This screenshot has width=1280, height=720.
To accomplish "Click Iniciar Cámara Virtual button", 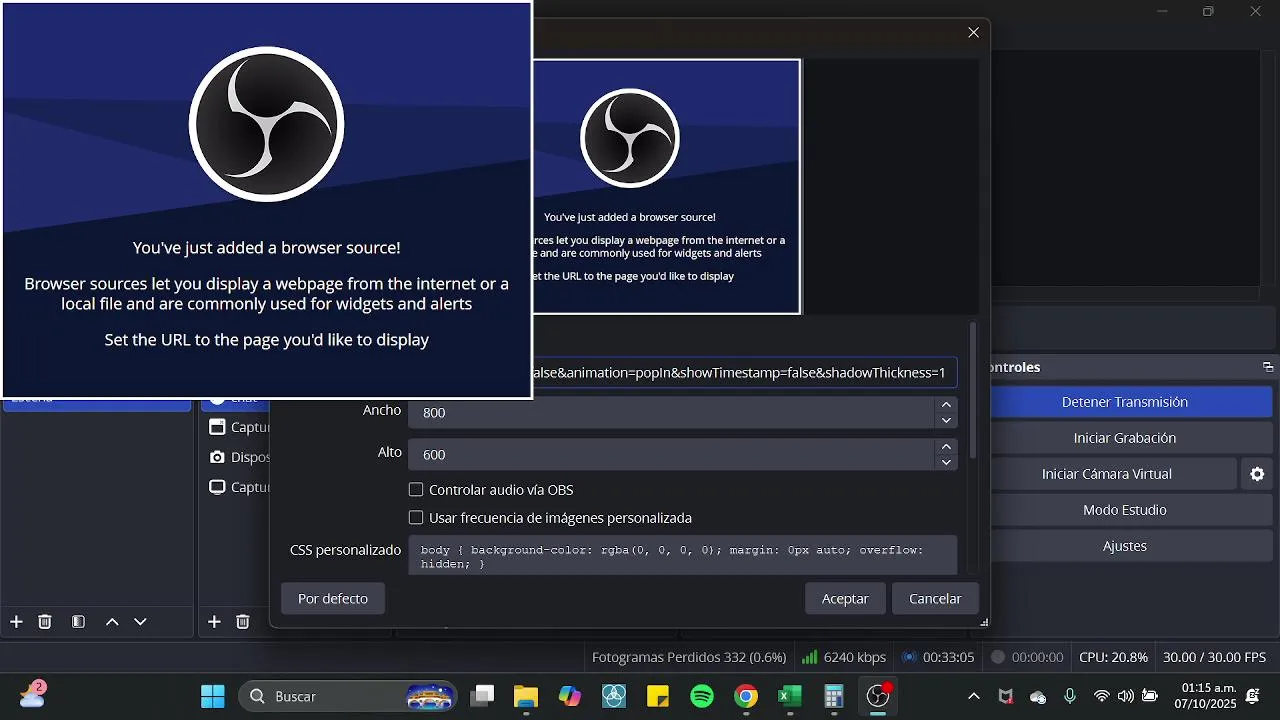I will coord(1107,474).
